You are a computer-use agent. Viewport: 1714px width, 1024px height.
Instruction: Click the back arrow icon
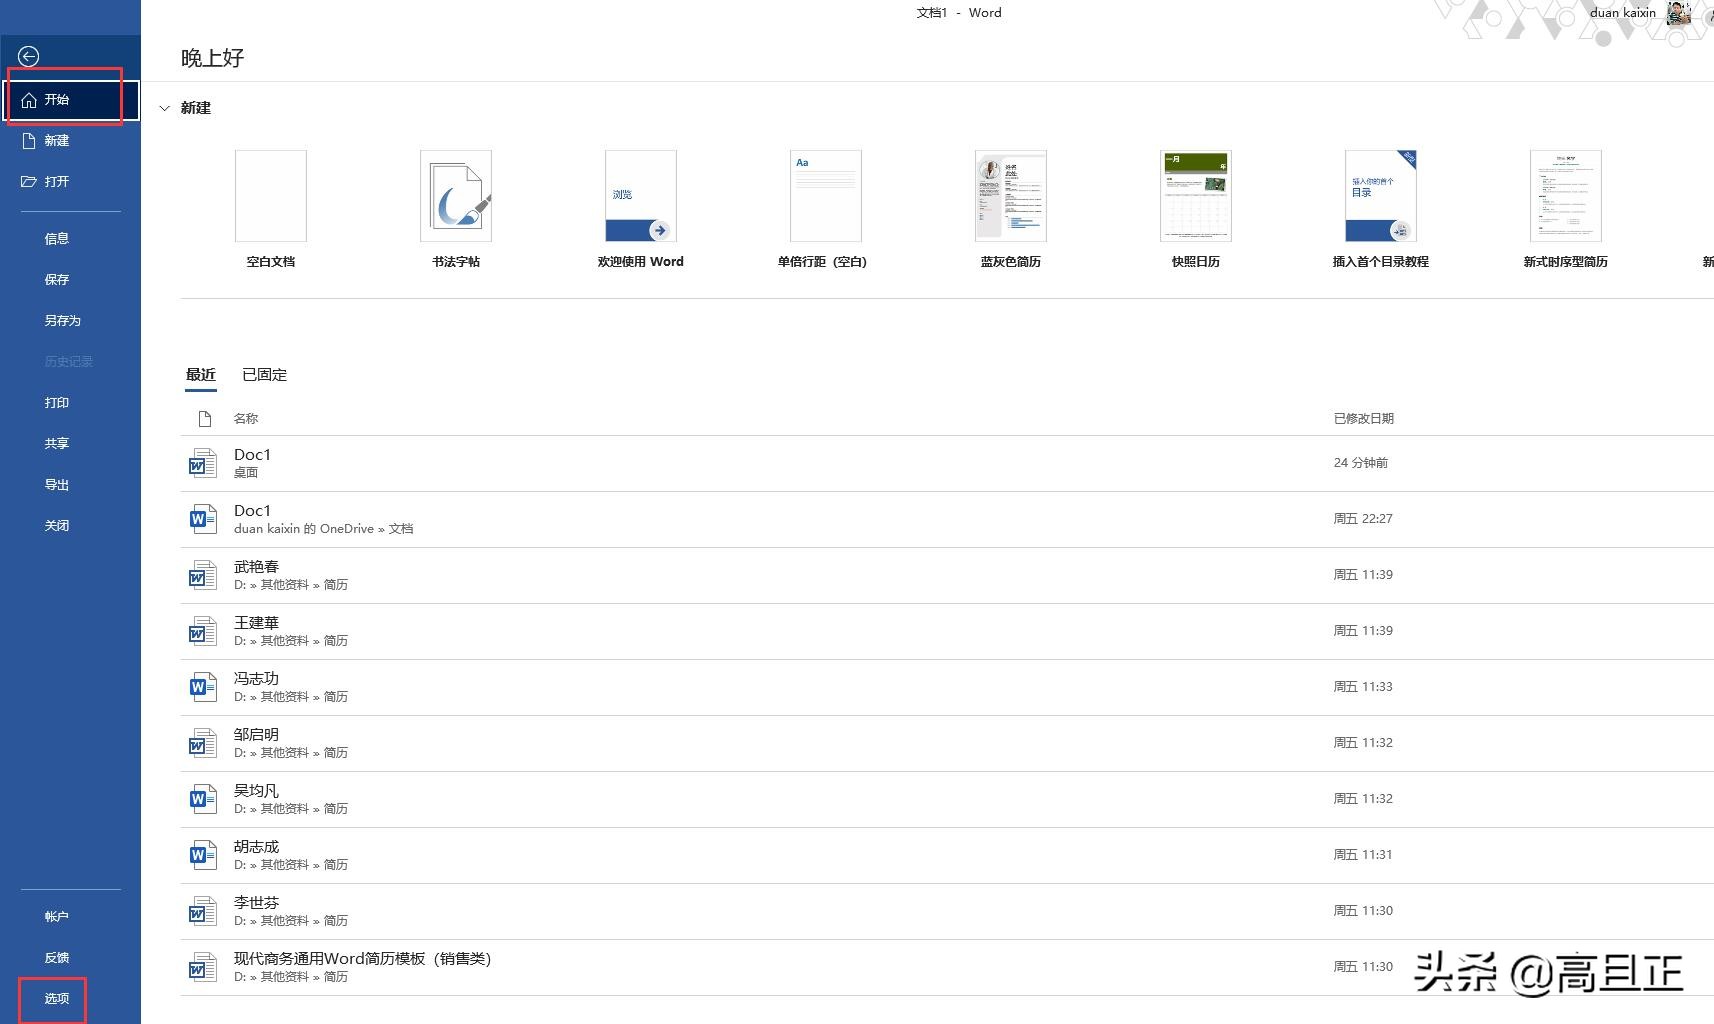(x=29, y=57)
